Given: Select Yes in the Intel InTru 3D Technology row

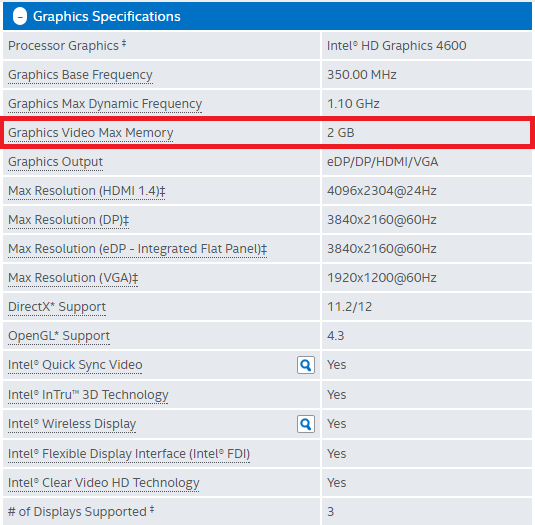Looking at the screenshot, I should tap(336, 395).
